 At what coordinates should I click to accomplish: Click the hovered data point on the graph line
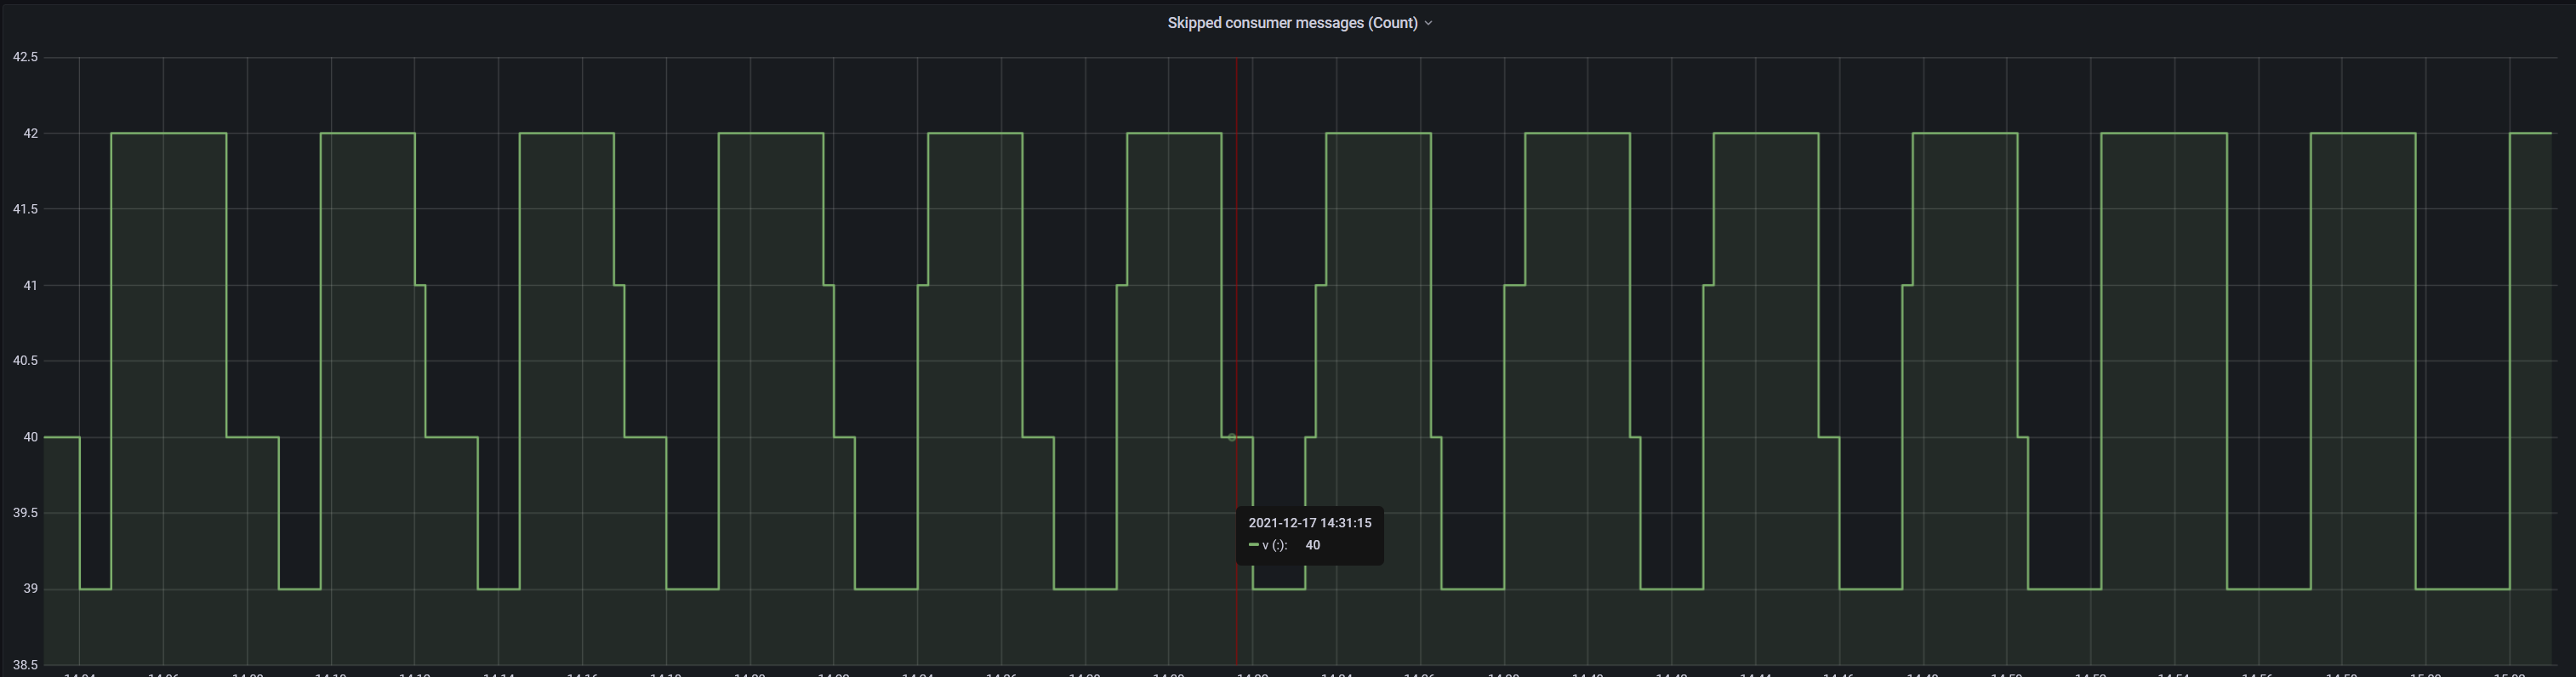click(x=1232, y=437)
